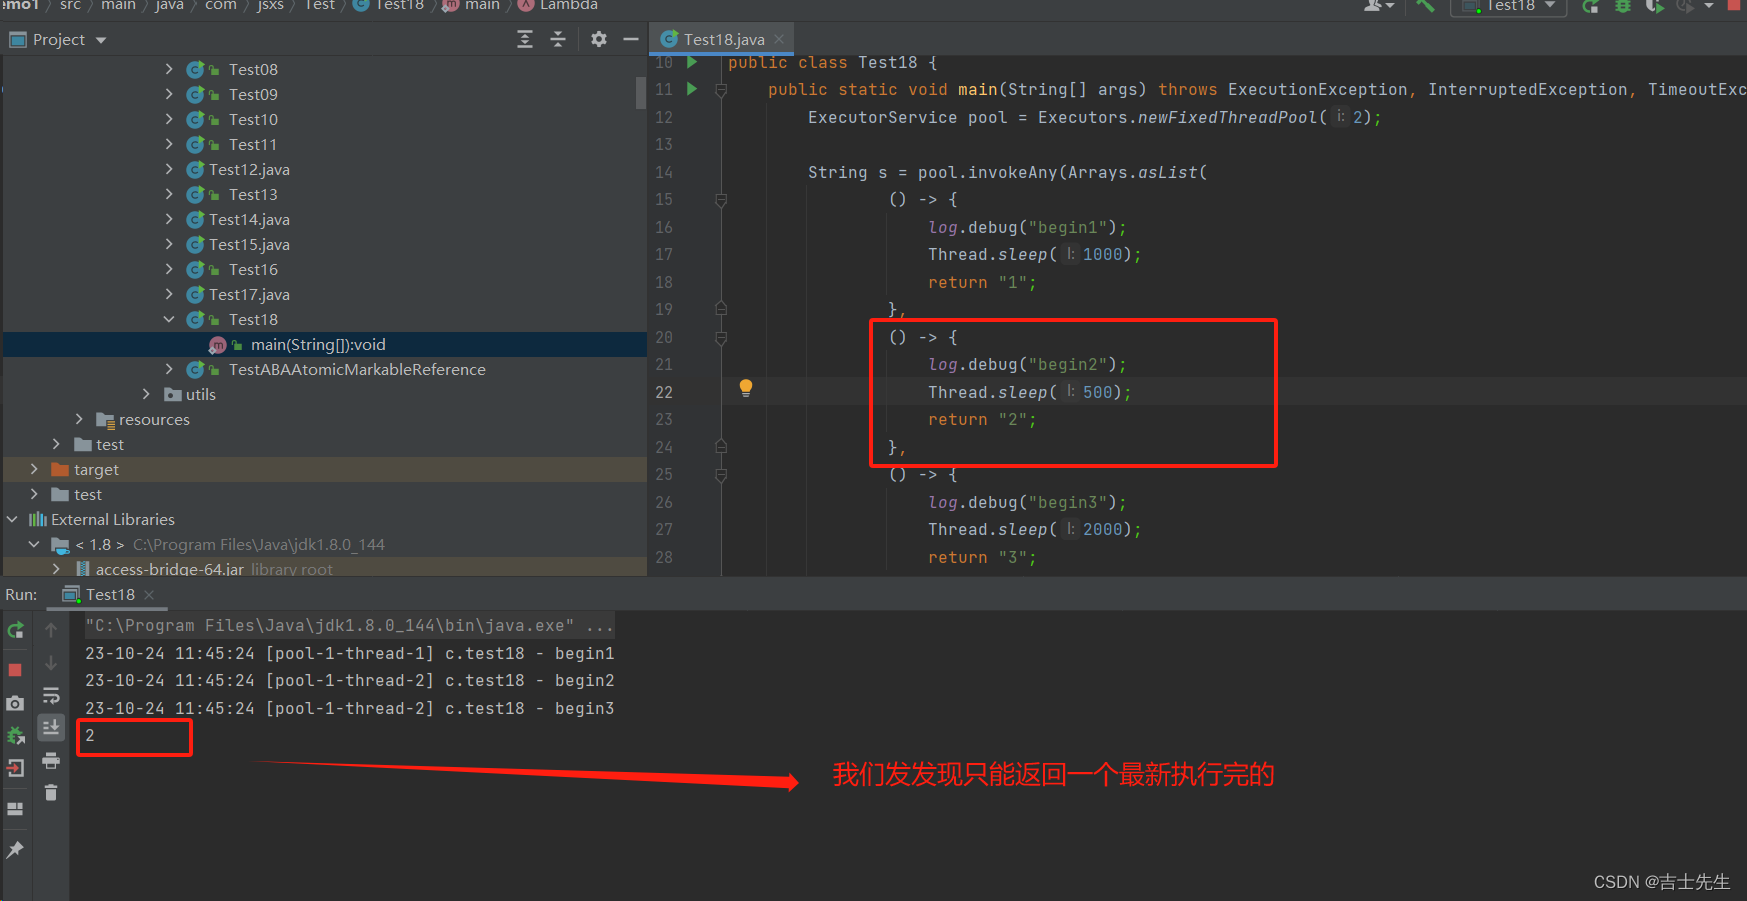Click the project tree vertical scrollbar

click(641, 92)
